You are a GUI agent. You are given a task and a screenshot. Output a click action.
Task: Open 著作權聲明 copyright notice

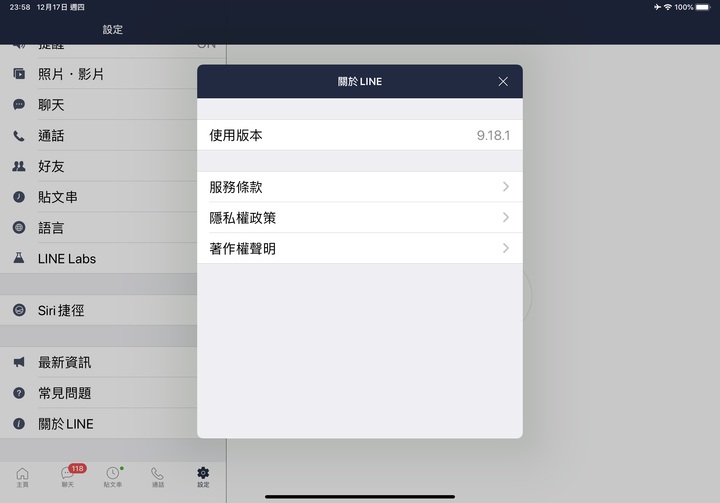click(360, 249)
